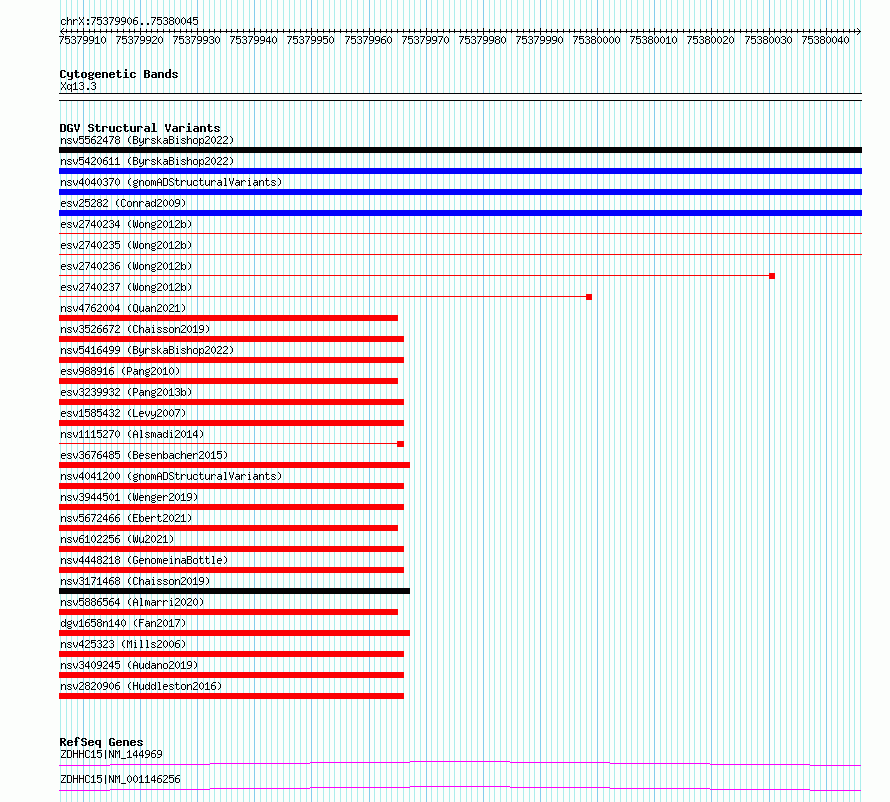Select the esv2740236 (Wong2012b) label

(x=126, y=266)
